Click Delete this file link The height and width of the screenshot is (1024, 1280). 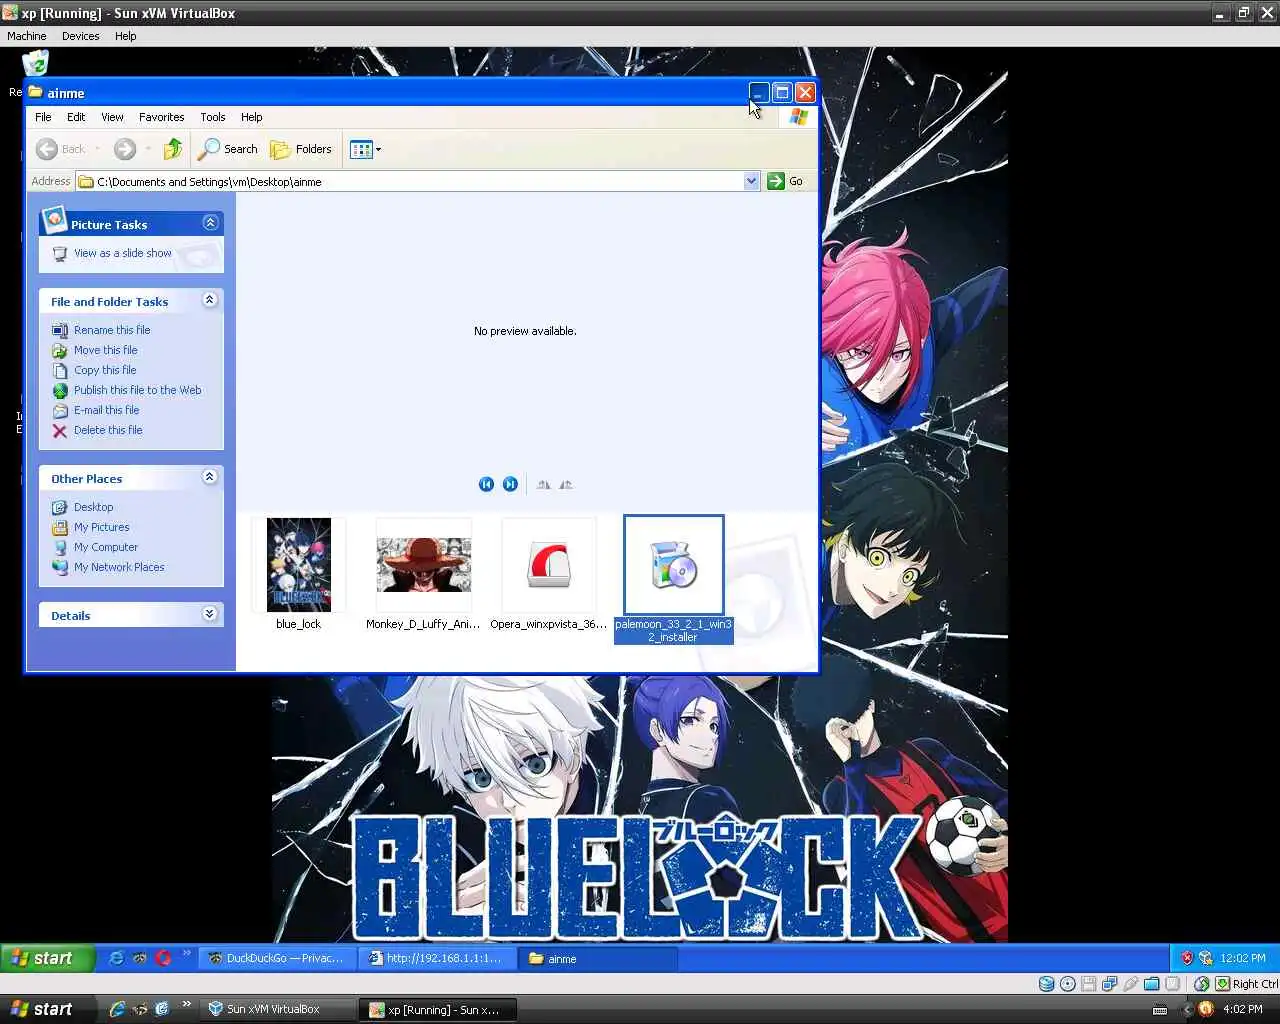click(x=108, y=430)
